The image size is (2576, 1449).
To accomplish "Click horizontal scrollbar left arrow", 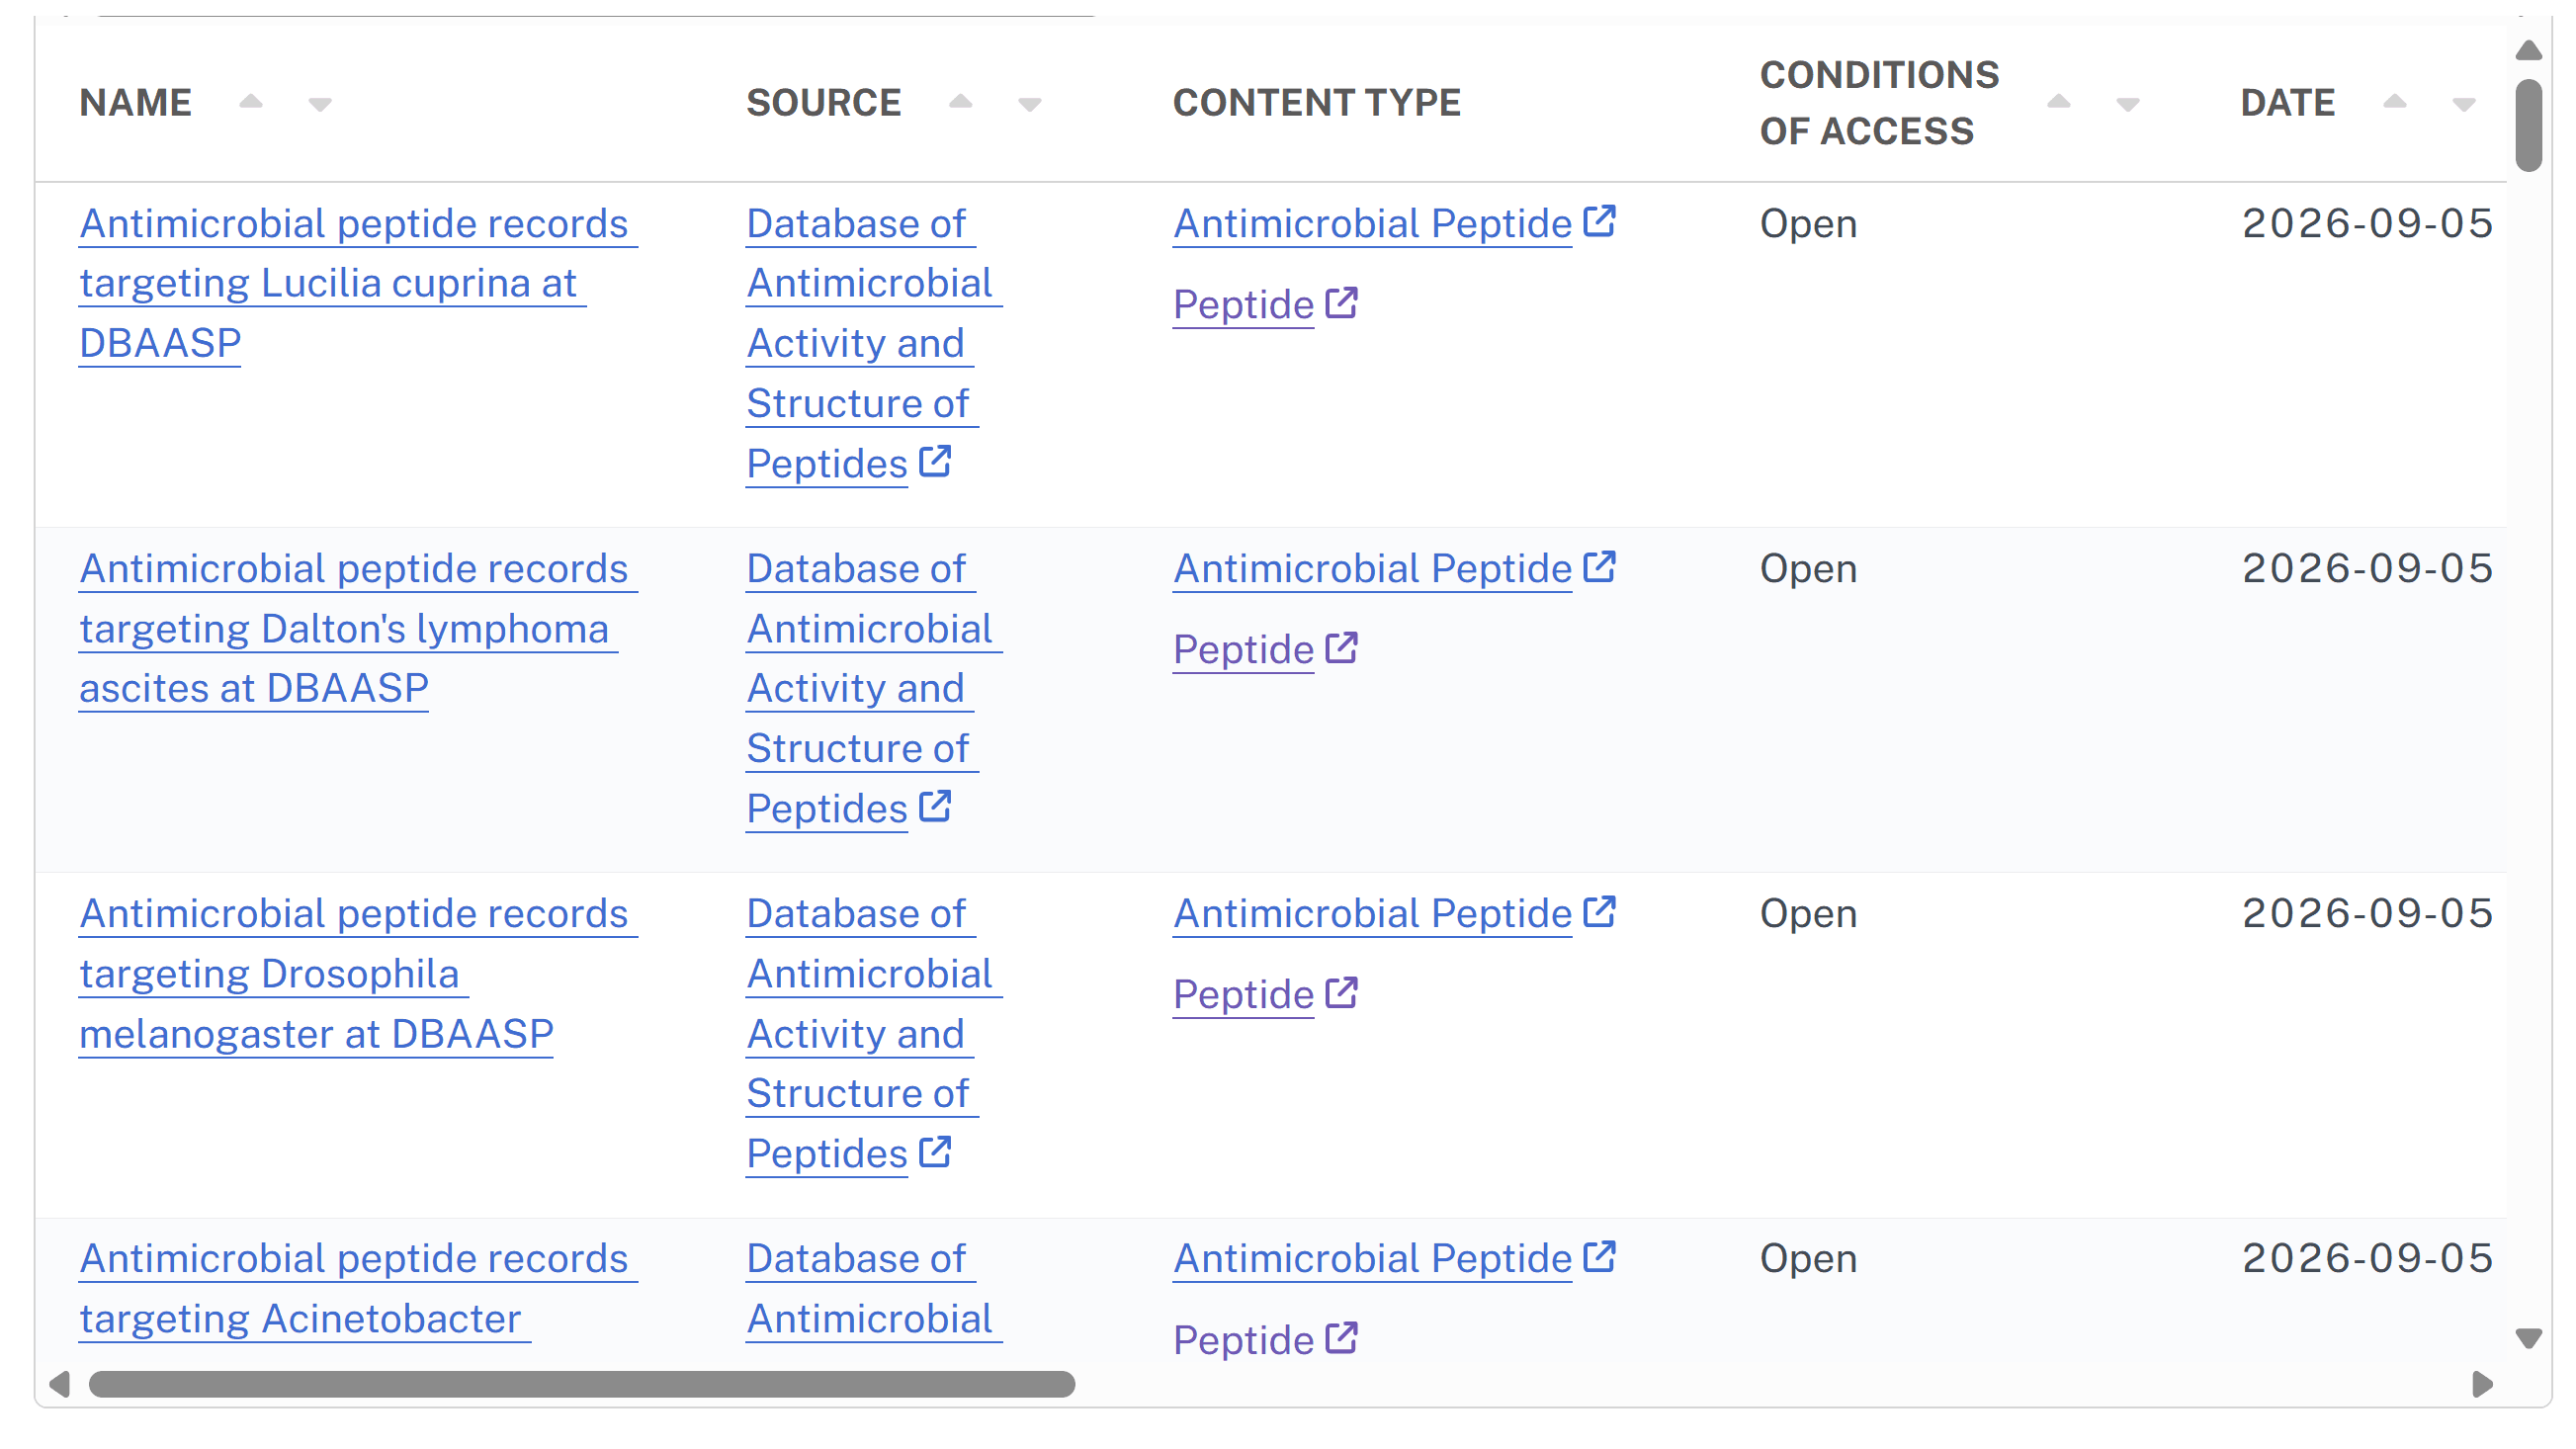I will coord(60,1384).
